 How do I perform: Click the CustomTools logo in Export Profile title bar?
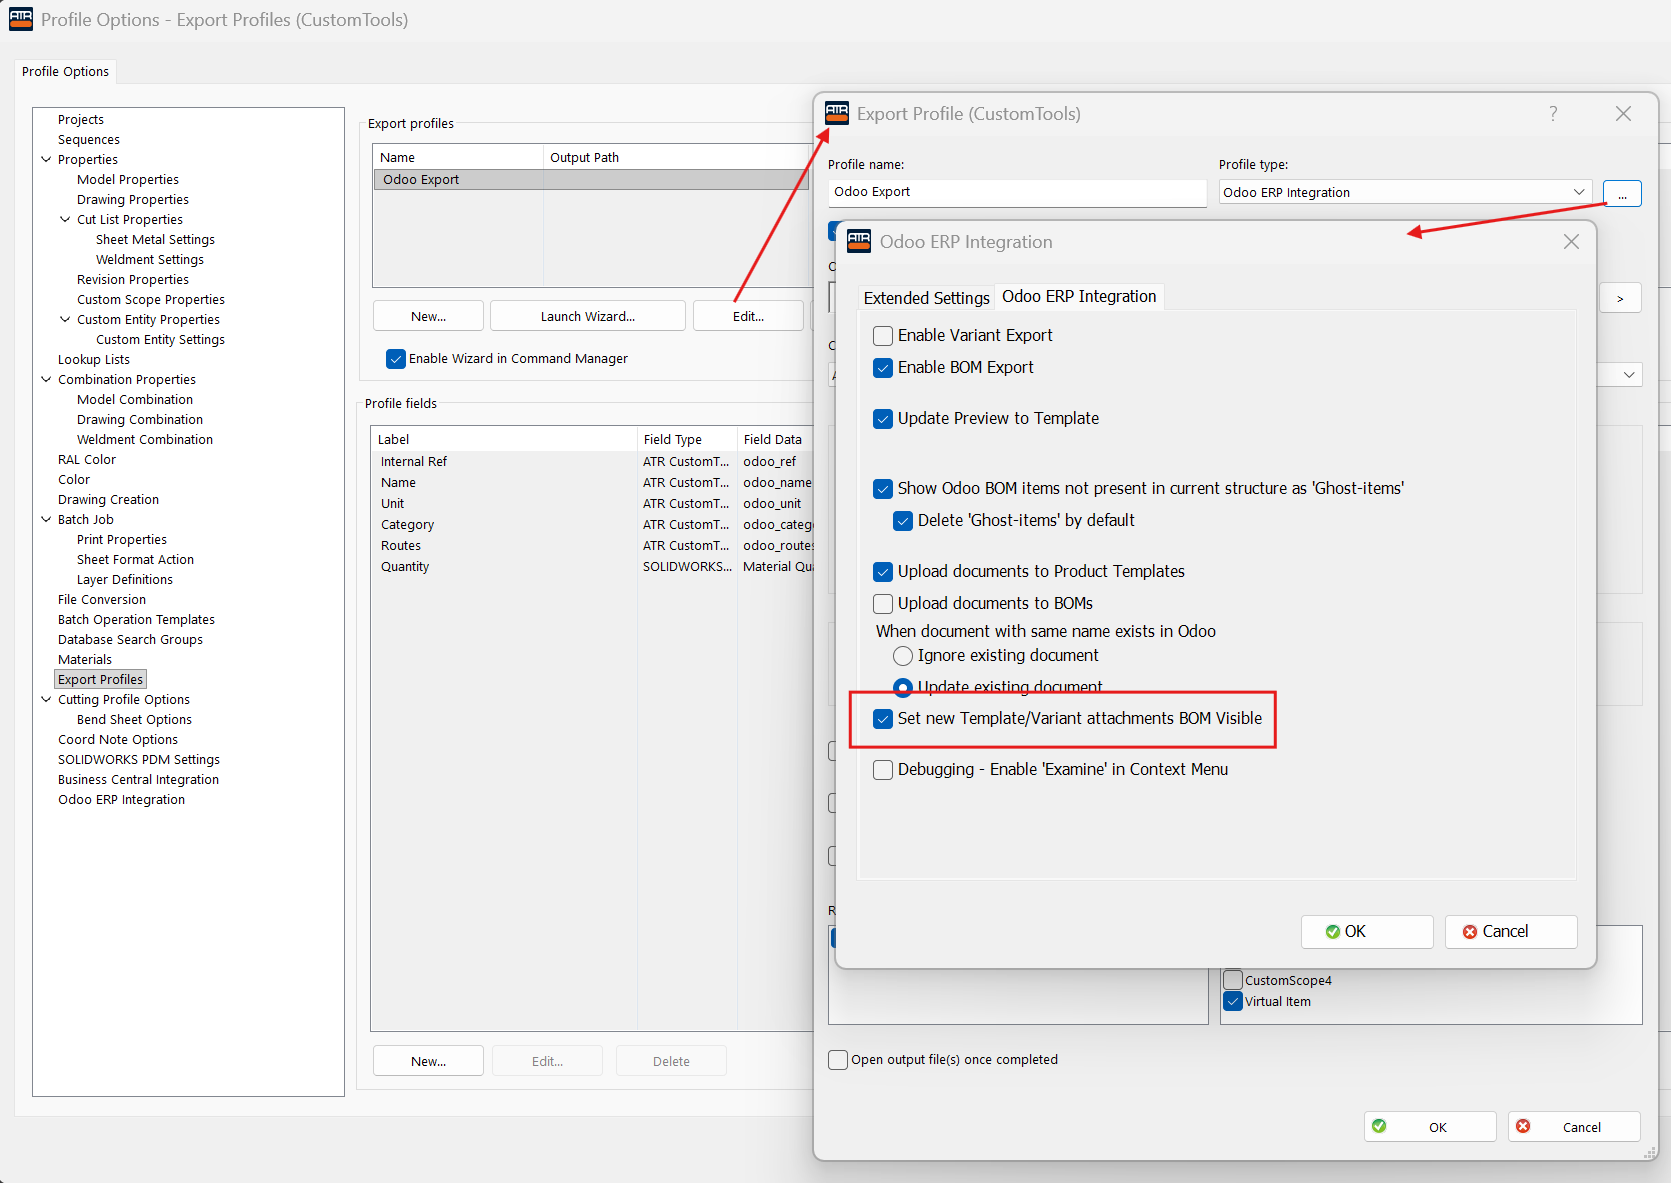pos(837,113)
